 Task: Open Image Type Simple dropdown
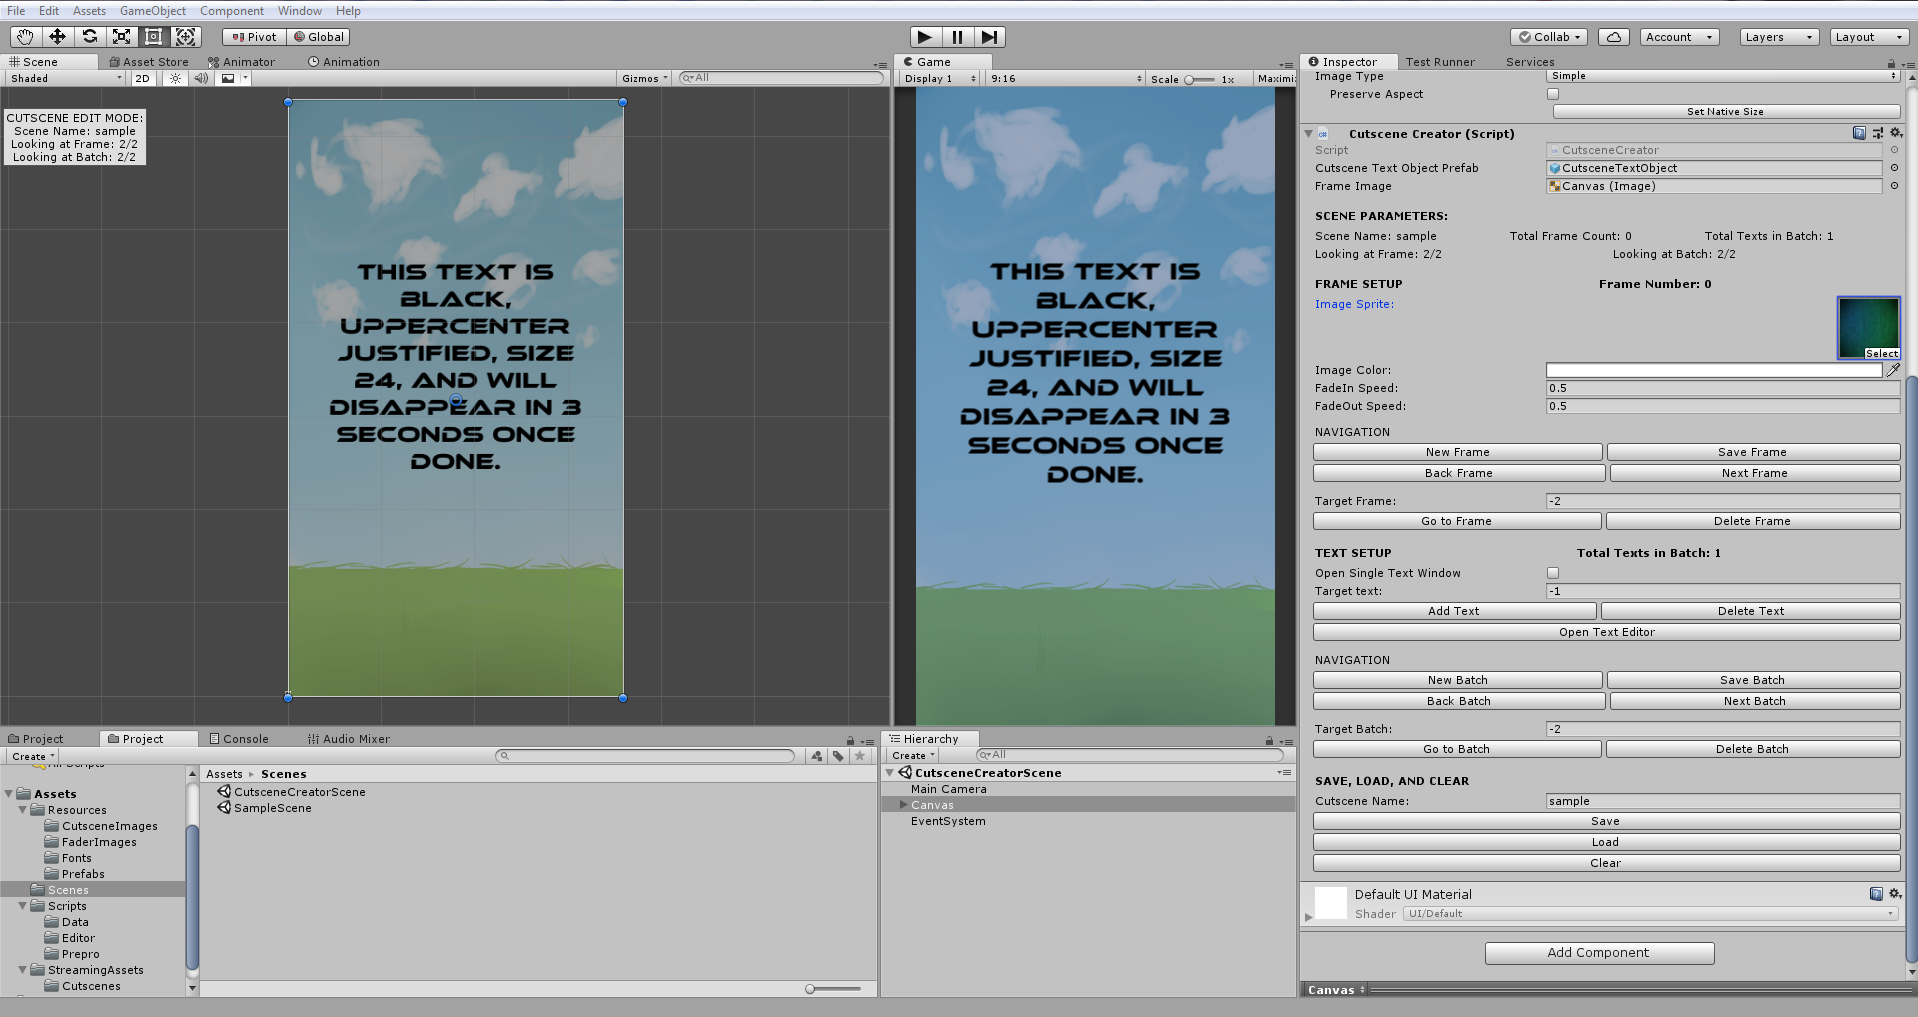pos(1723,76)
